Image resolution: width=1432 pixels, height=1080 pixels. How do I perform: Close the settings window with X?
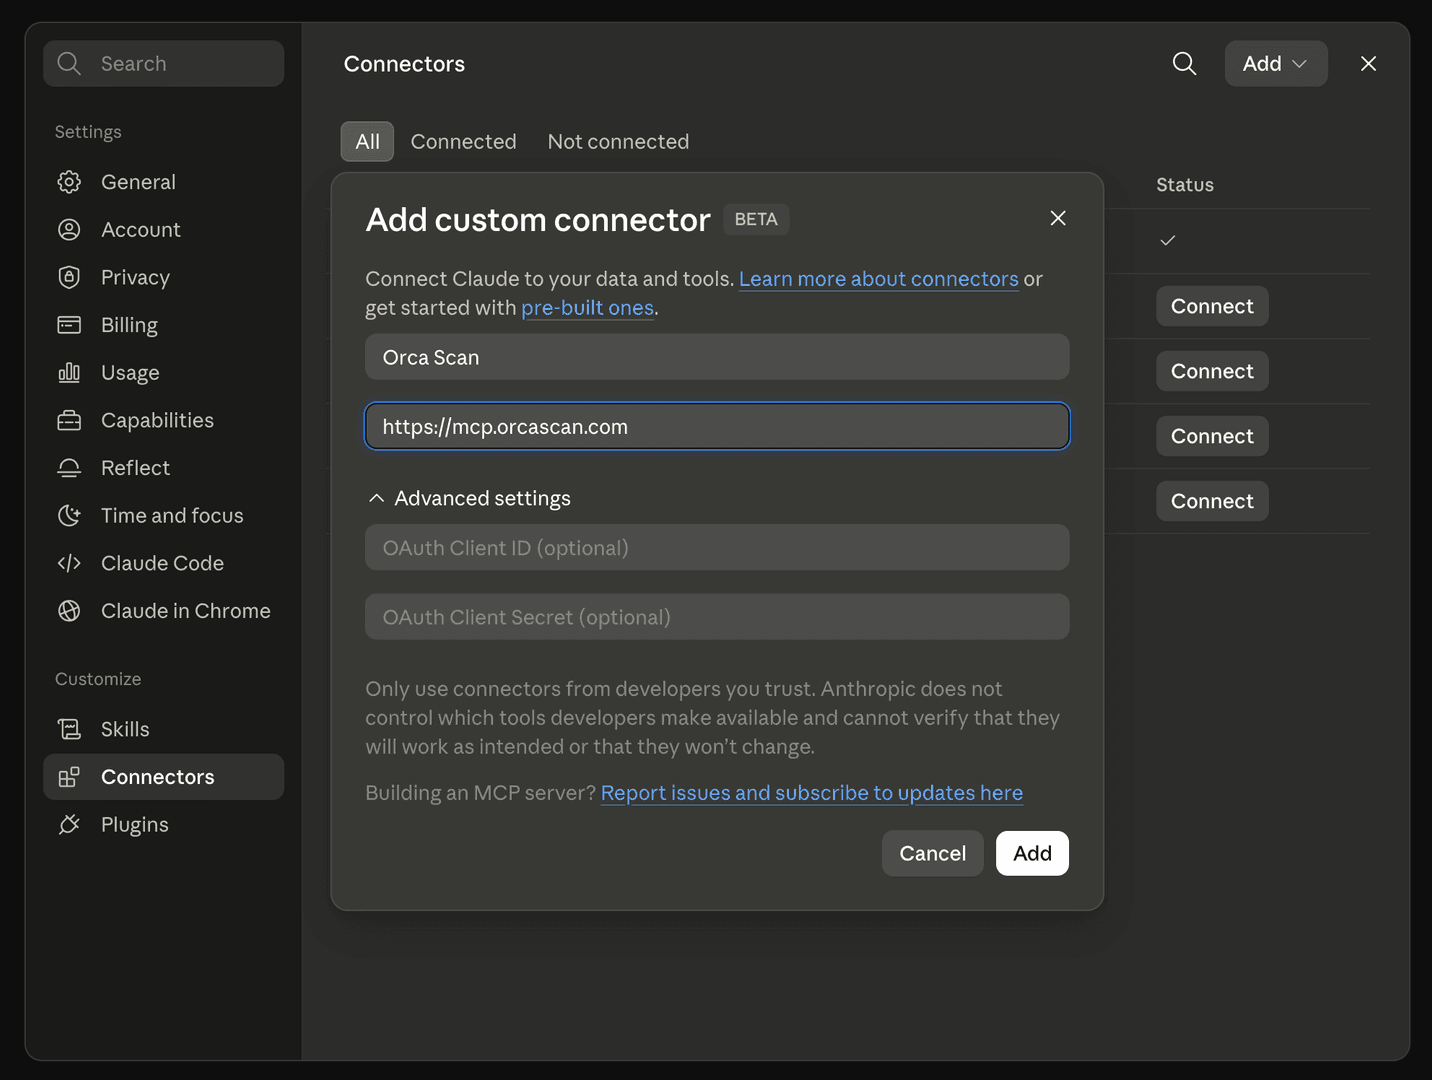click(1369, 64)
